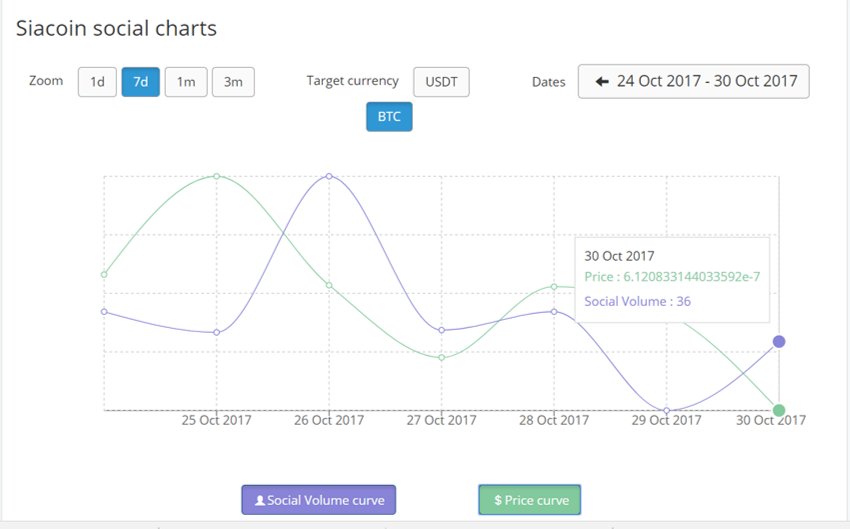Click the tooltip Price value 6.120833144033592e-7

(692, 276)
